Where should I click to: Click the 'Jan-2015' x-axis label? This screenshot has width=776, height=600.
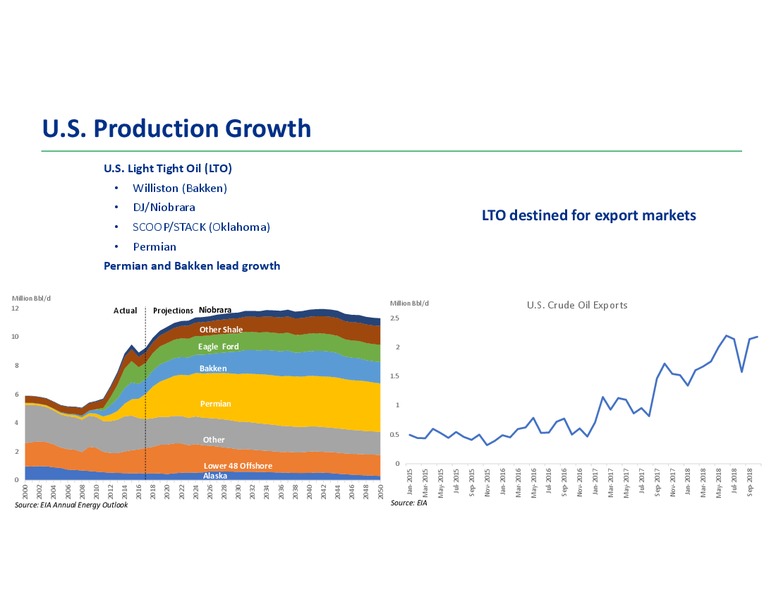pos(410,481)
